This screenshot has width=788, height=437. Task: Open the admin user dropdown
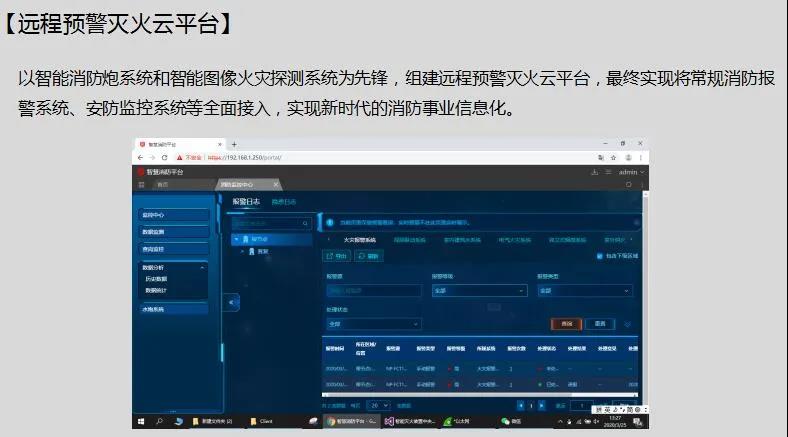(630, 171)
